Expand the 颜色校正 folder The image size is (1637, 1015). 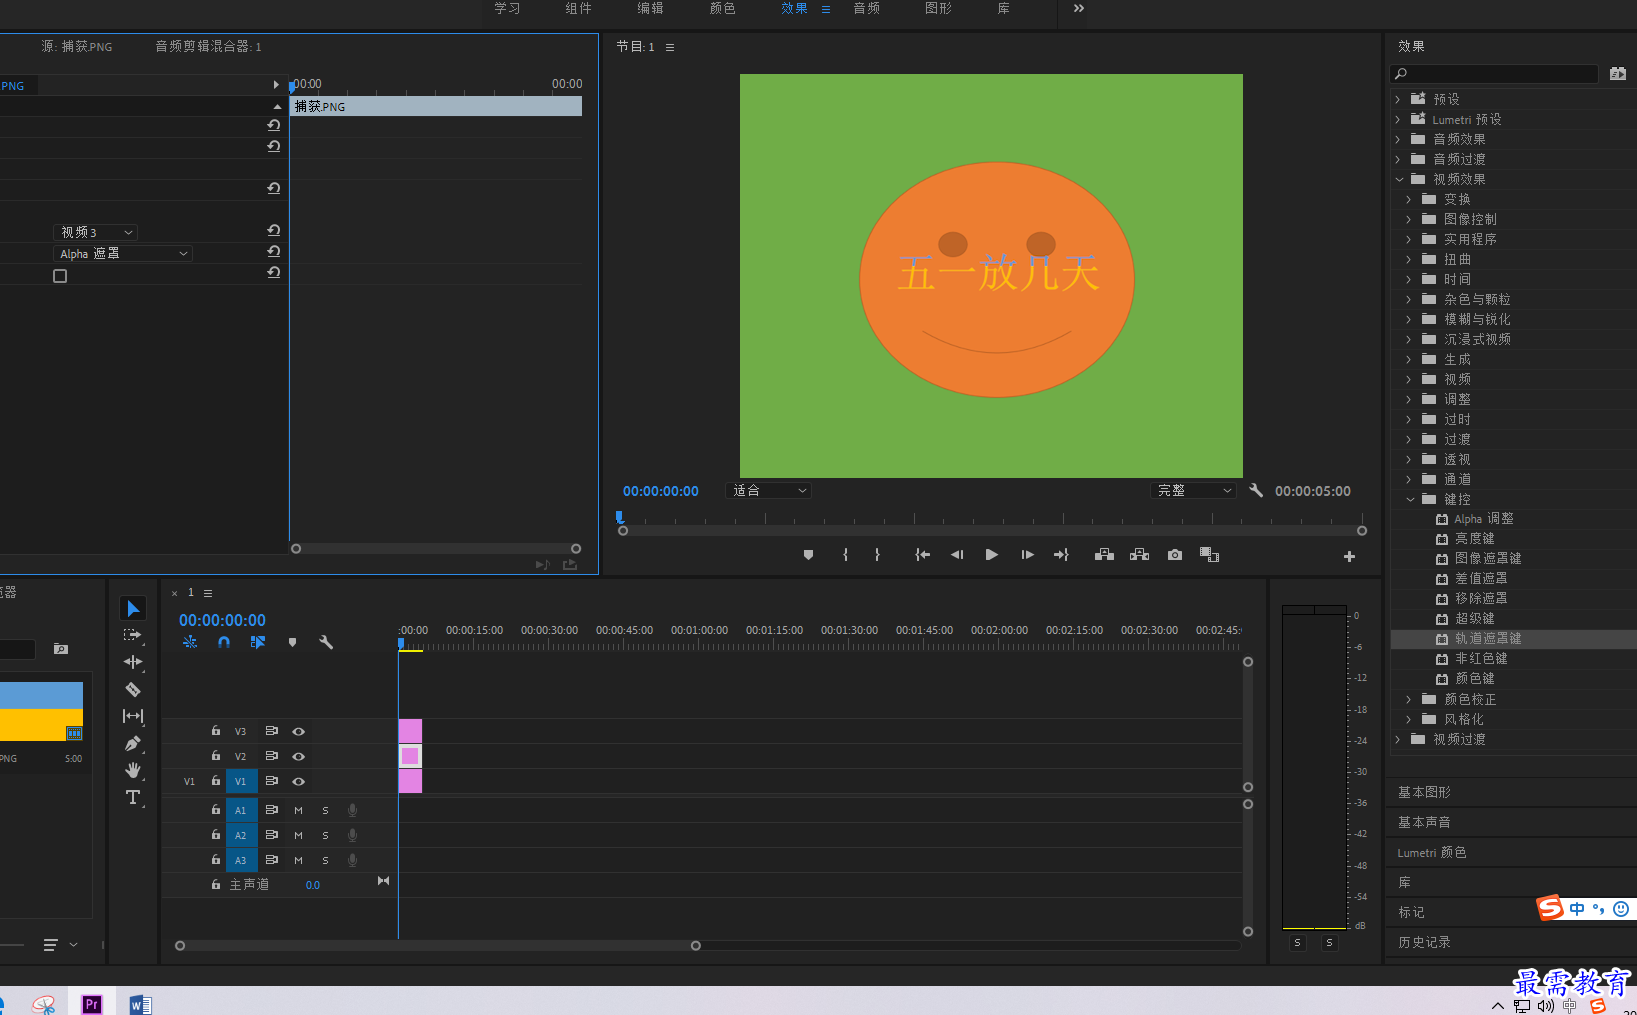point(1409,699)
